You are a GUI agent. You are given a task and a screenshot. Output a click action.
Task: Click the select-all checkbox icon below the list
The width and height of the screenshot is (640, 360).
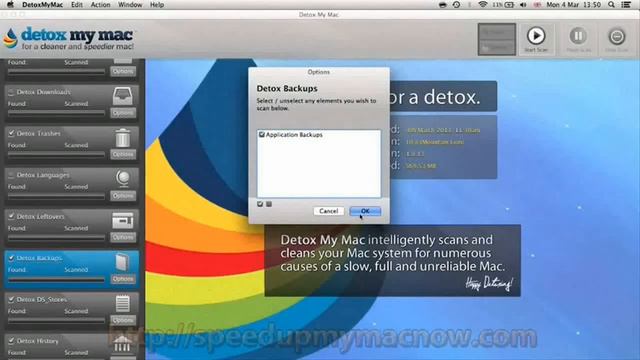(x=260, y=204)
